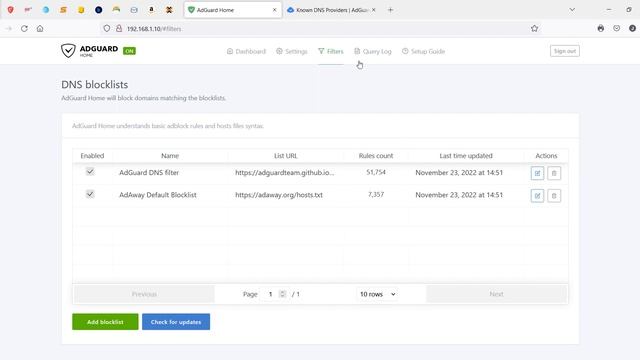The image size is (640, 360).
Task: Delete the AdGuard DNS filter entry
Action: click(x=554, y=173)
